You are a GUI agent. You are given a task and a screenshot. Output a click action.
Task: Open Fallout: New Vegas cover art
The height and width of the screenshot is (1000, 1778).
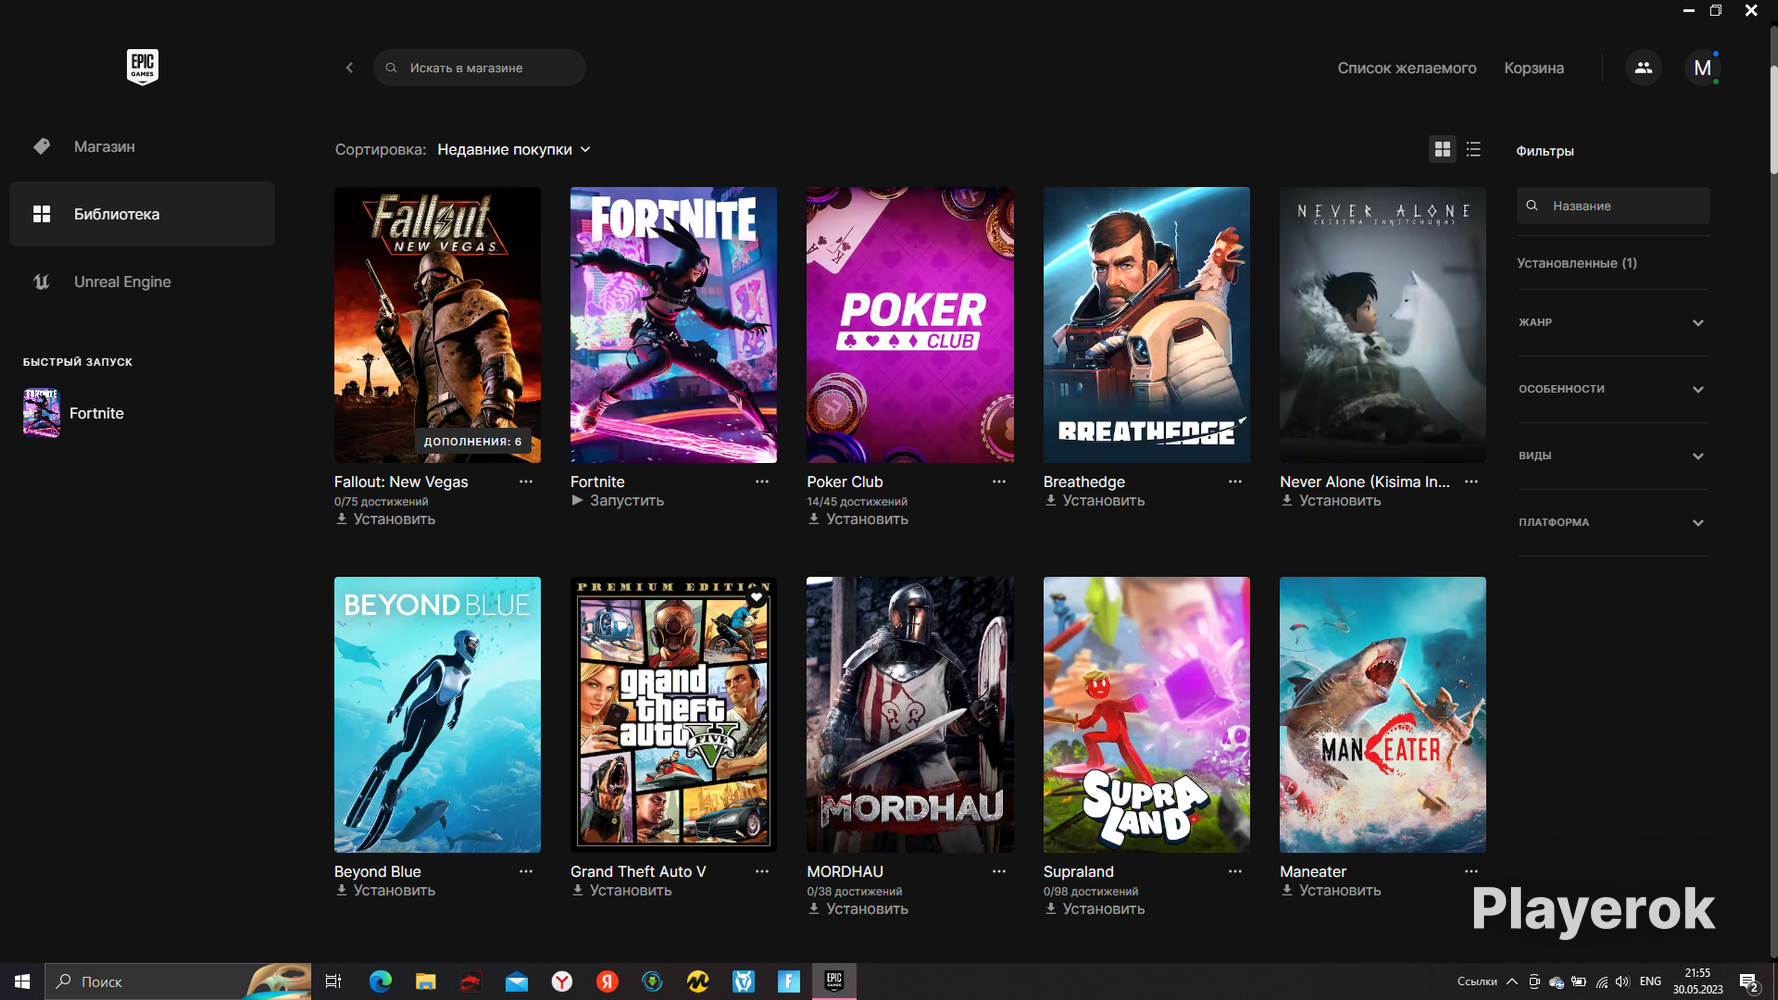(437, 325)
